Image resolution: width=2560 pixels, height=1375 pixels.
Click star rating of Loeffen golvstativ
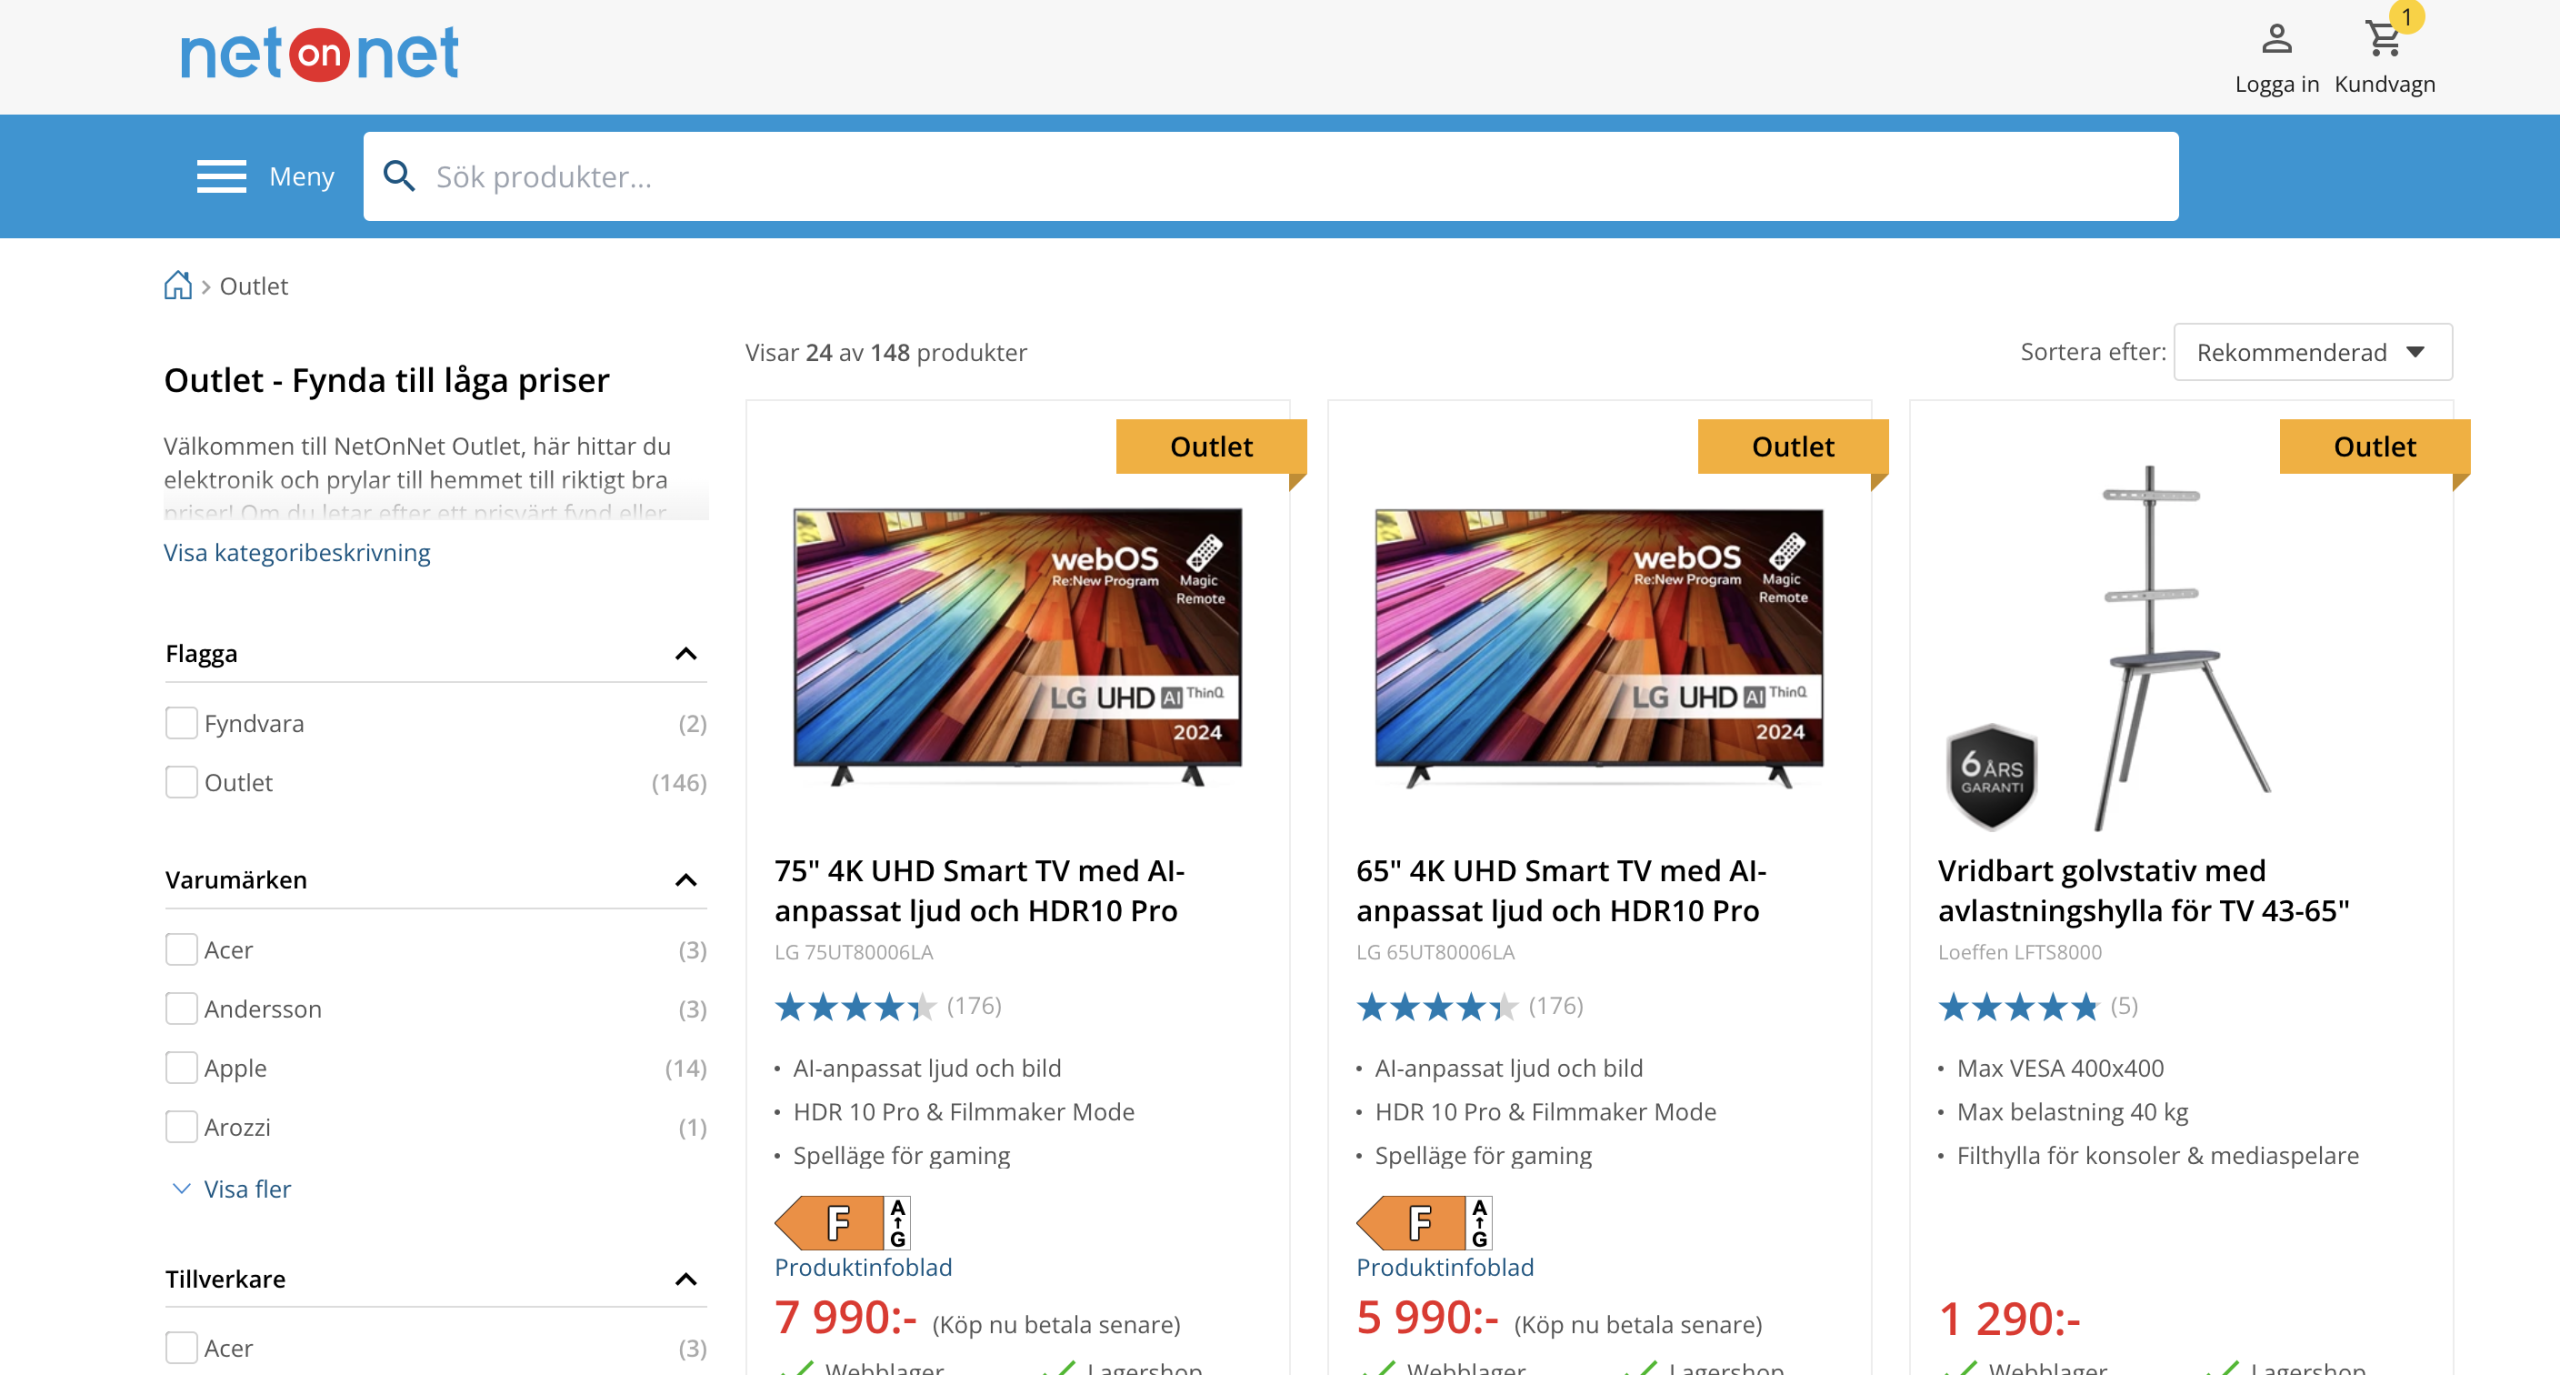[2018, 1006]
